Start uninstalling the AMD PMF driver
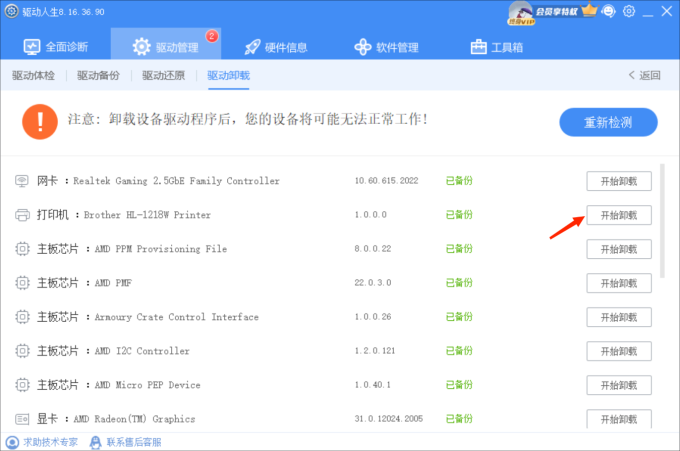680x451 pixels. (619, 283)
